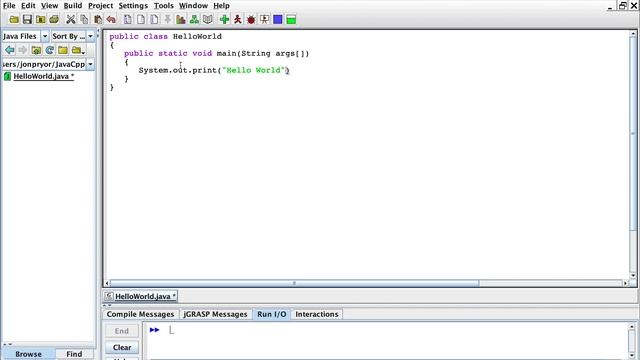The width and height of the screenshot is (640, 360).
Task: Click the olive open-folders toolbar icon
Action: (x=54, y=19)
